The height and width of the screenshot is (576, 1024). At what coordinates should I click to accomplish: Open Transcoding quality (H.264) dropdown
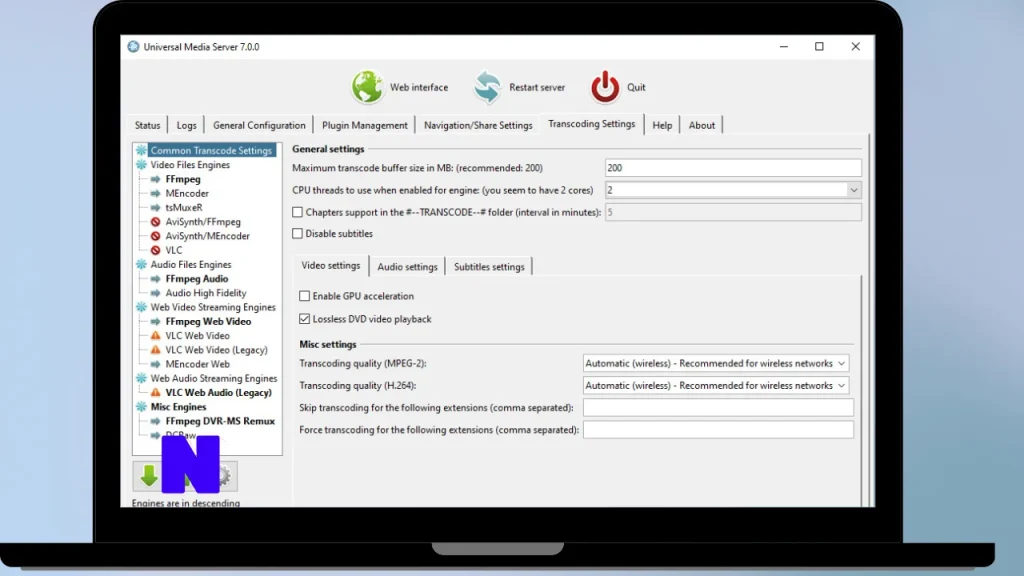(715, 385)
